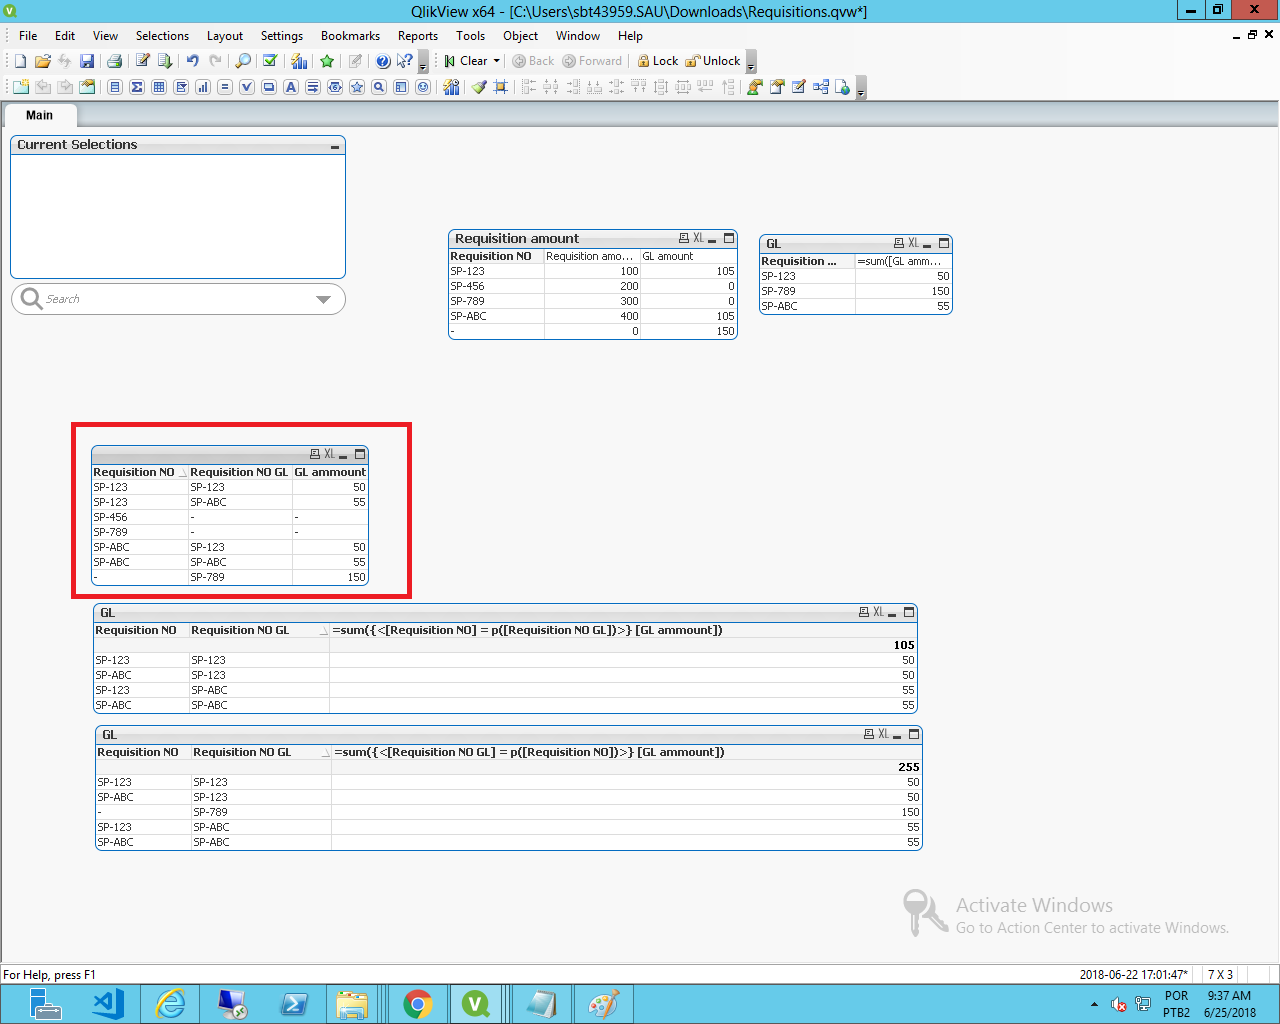The width and height of the screenshot is (1280, 1024).
Task: Create a new Text Object (A icon)
Action: coord(291,87)
